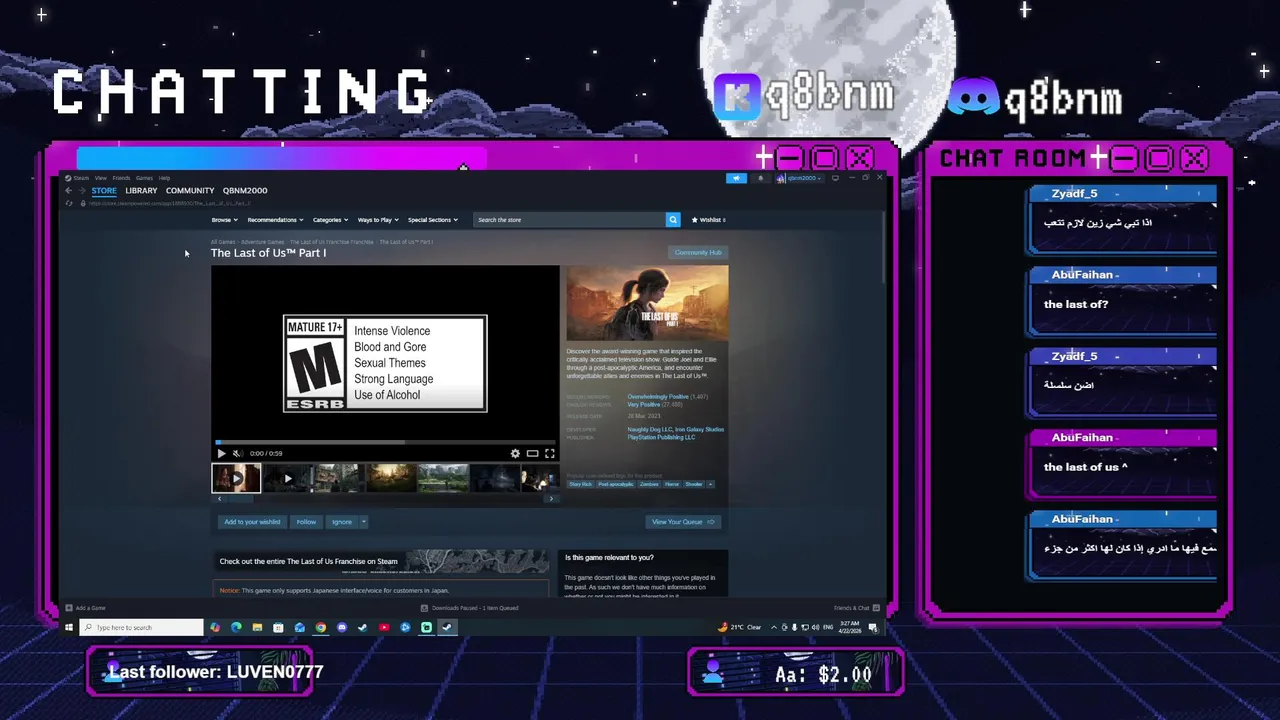Open the PlayStation Publishing LLC link

pyautogui.click(x=661, y=437)
